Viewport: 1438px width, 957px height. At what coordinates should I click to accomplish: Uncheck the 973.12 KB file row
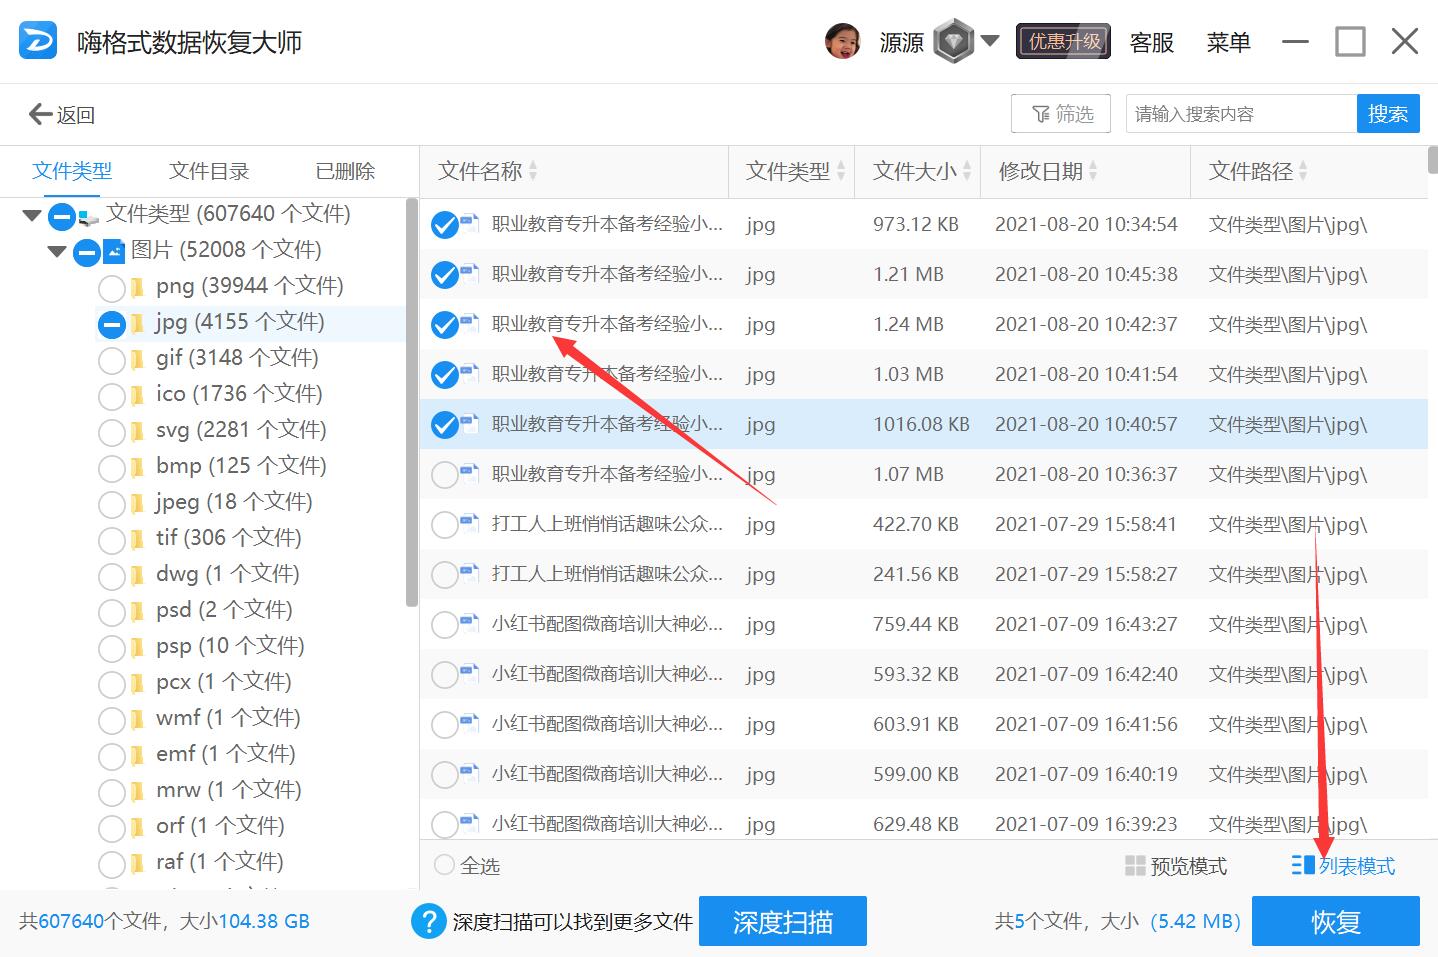tap(445, 225)
